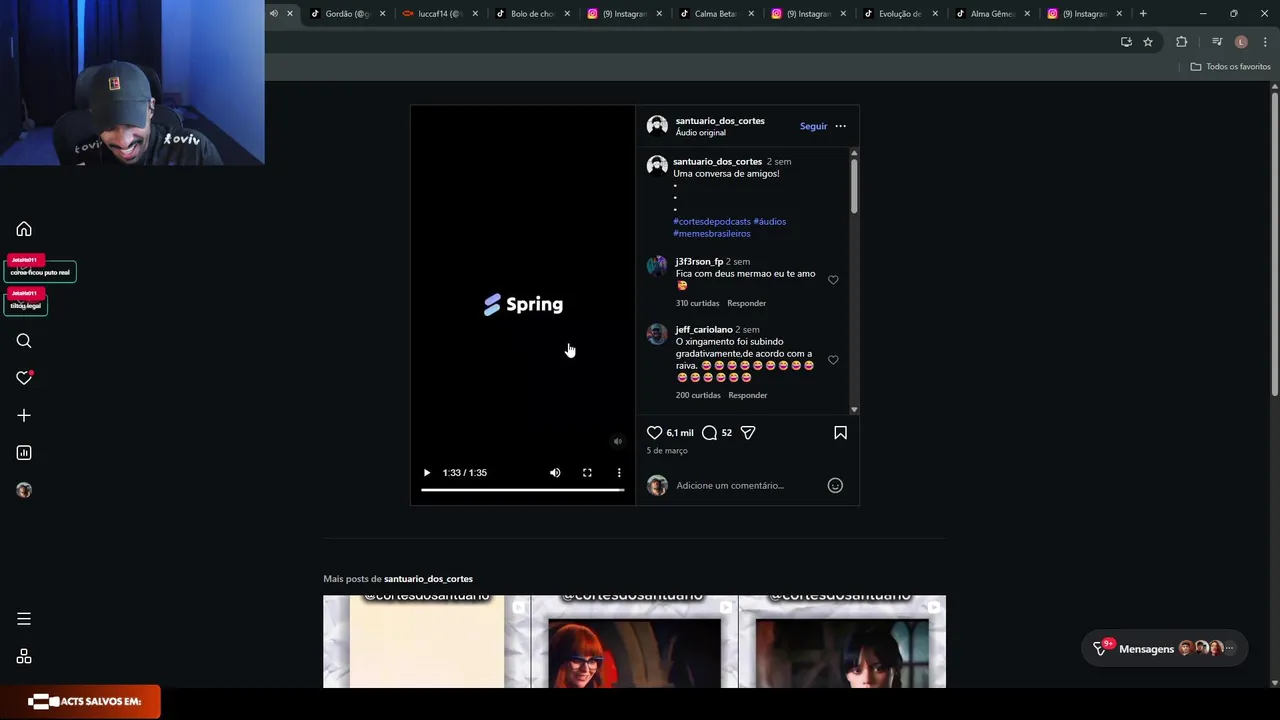Switch to the luccaf14 tab

pos(440,14)
